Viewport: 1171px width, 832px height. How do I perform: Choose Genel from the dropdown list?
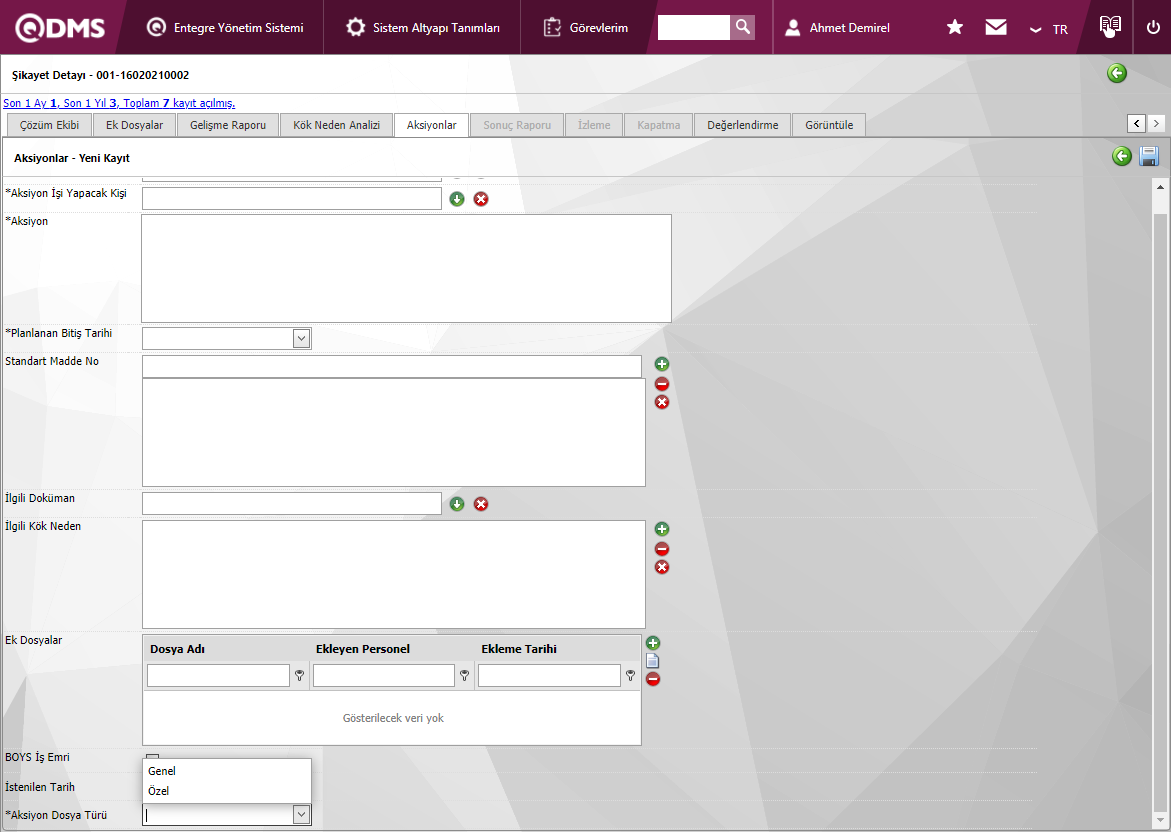pyautogui.click(x=162, y=771)
